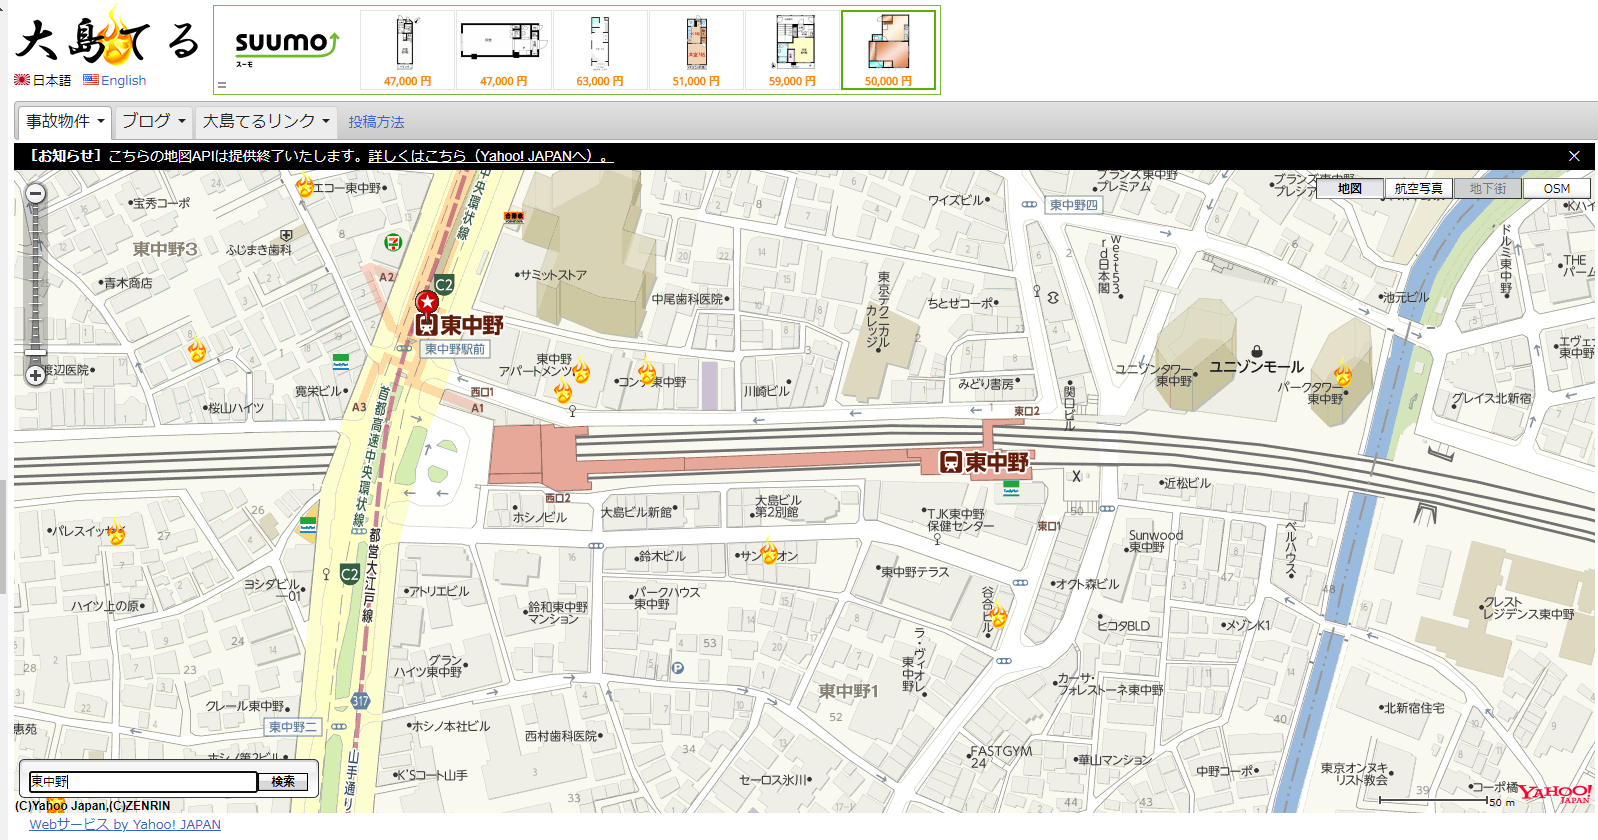Click red star station marker

427,302
